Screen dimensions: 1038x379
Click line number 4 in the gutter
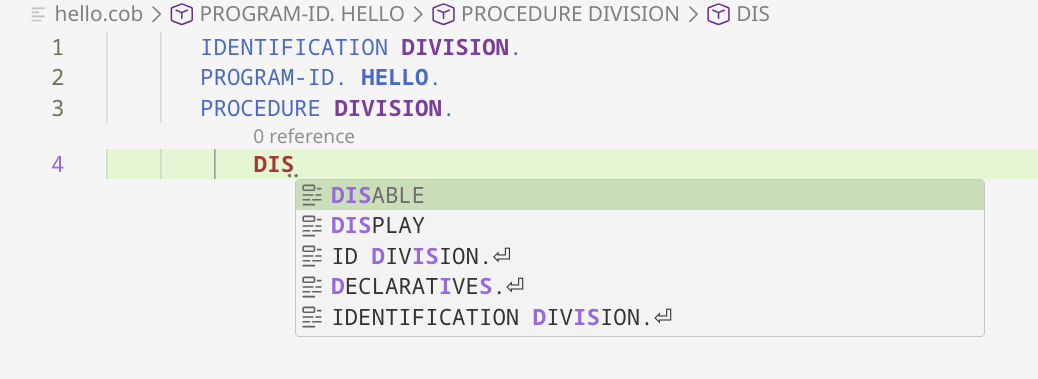coord(58,164)
